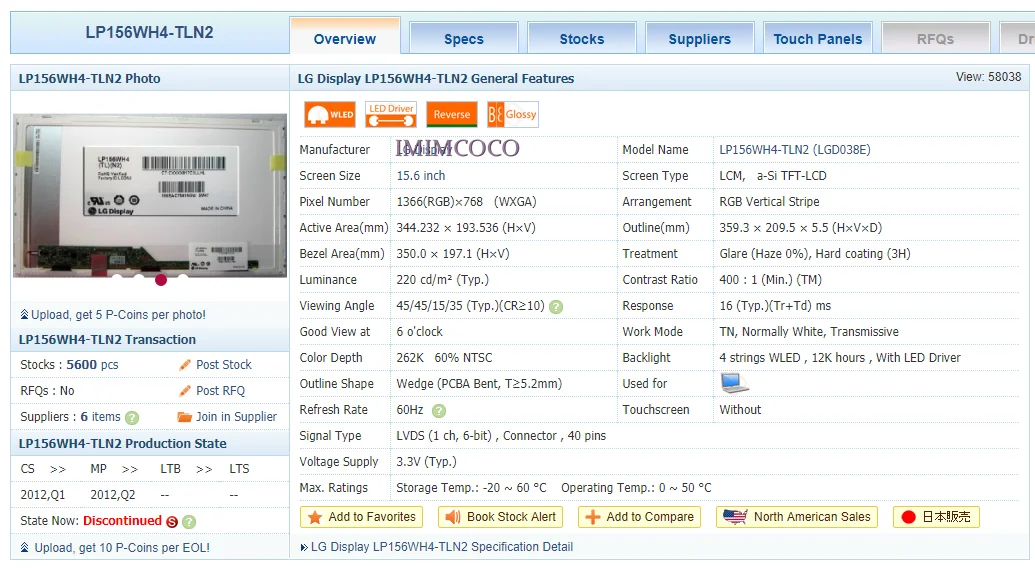This screenshot has height=570, width=1035.
Task: Select the RFQs tab
Action: (x=935, y=38)
